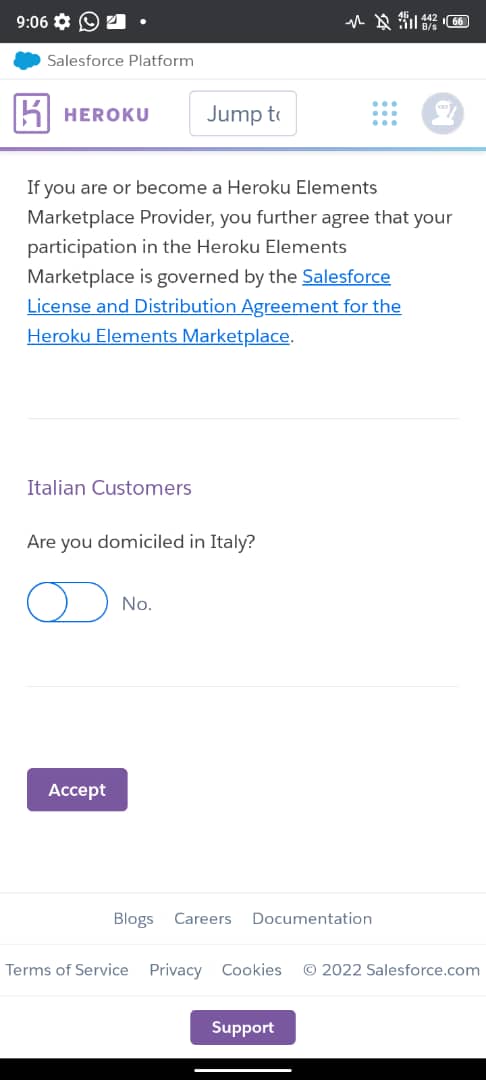Click the HEROKU wordmark text

tap(107, 114)
